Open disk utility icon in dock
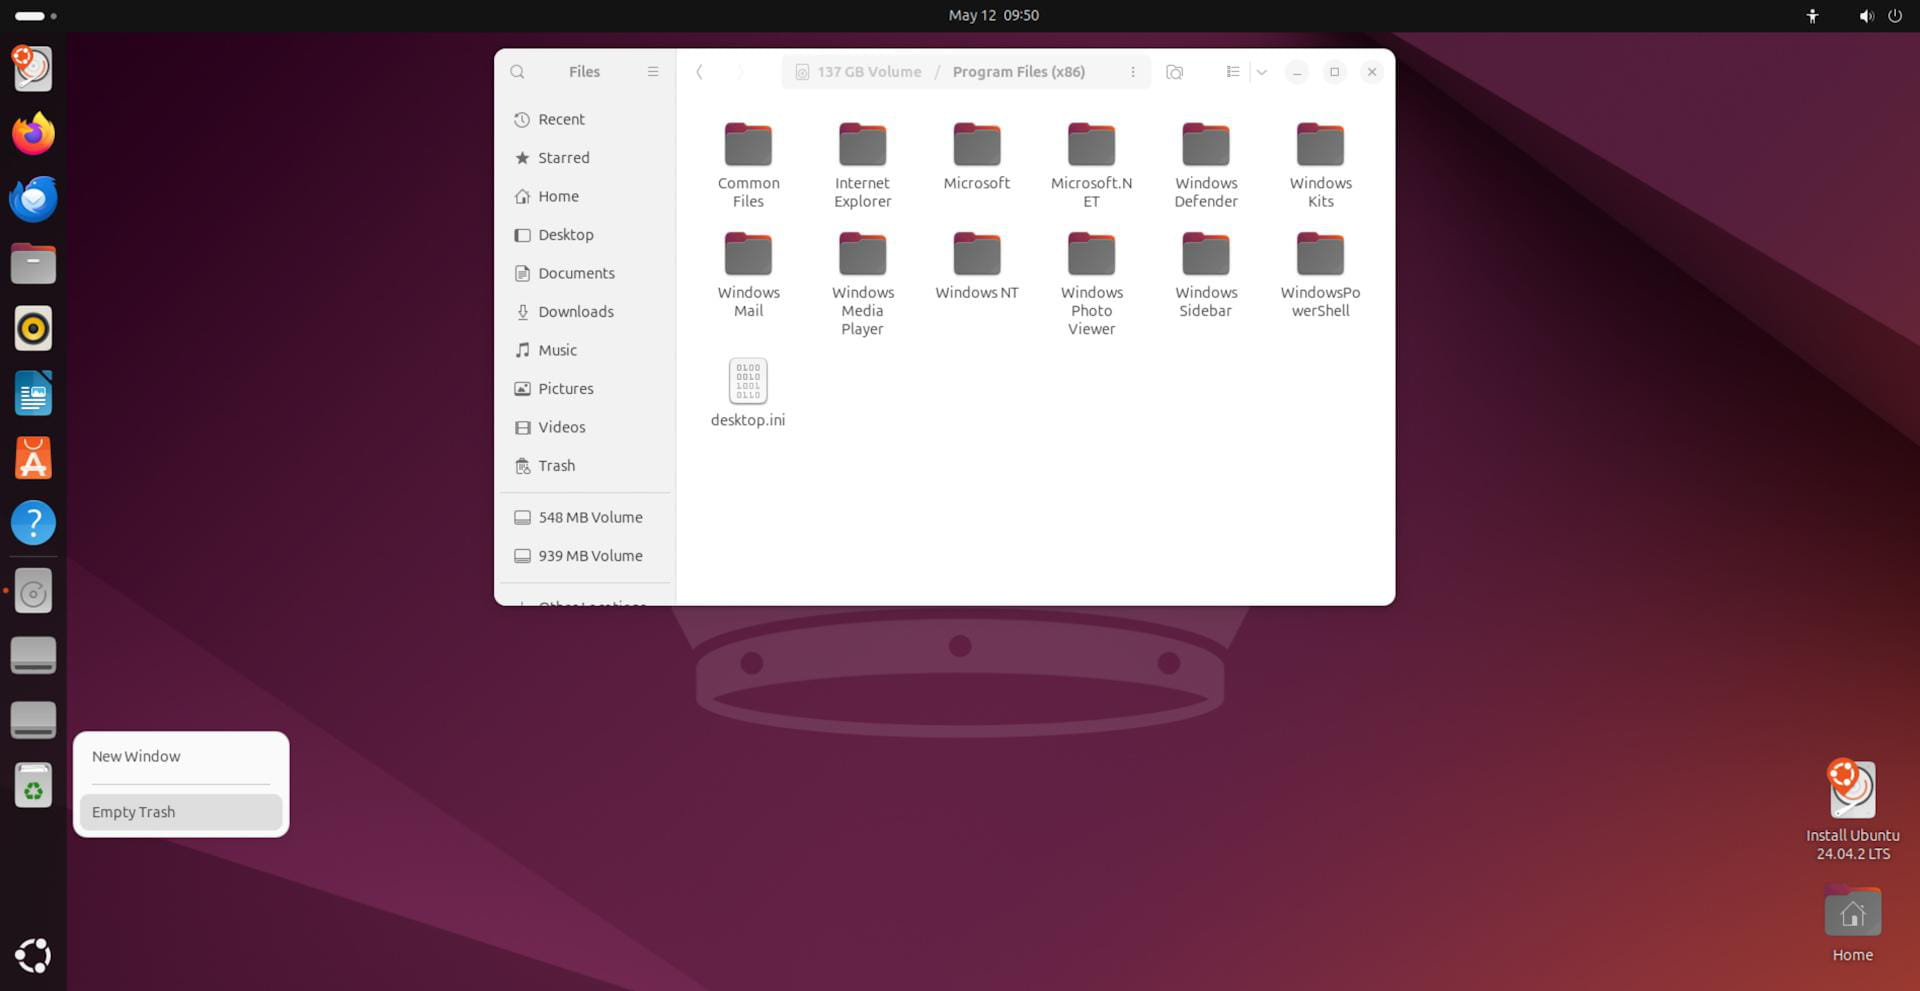 (x=33, y=593)
